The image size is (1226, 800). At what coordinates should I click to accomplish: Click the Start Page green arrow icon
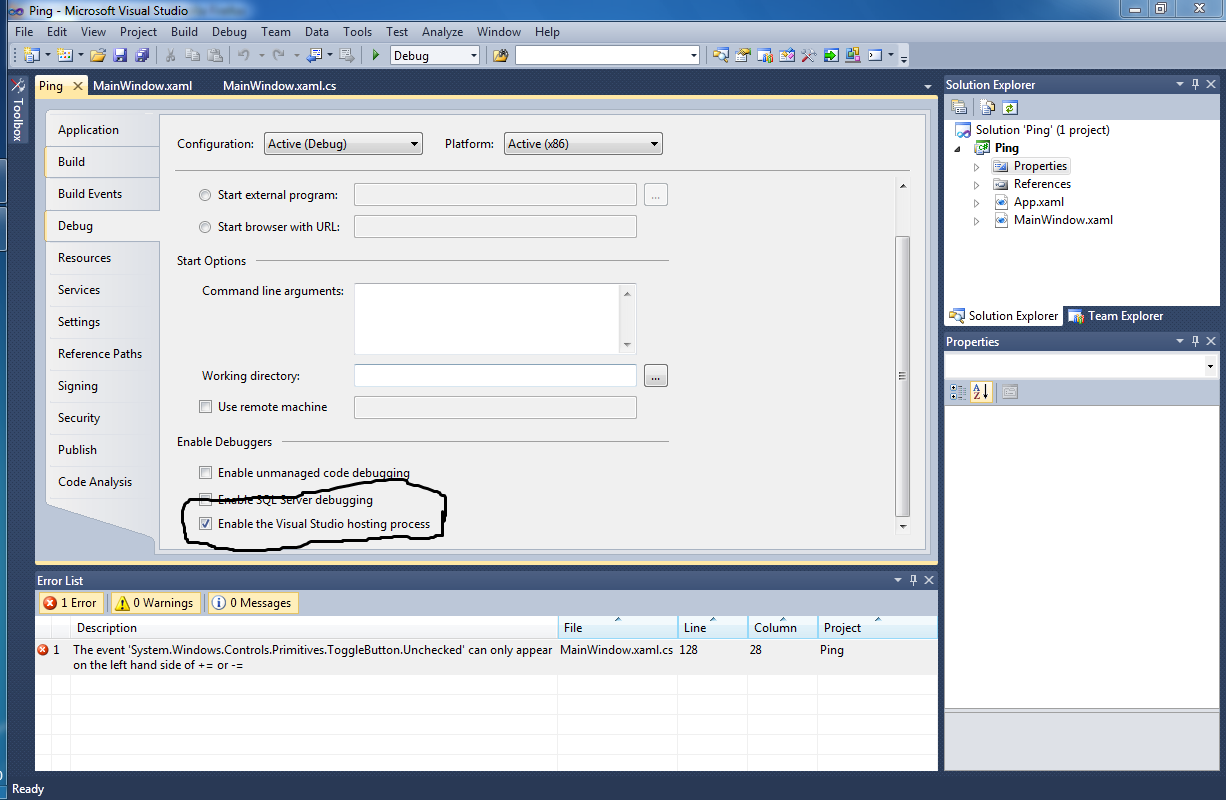[x=831, y=55]
